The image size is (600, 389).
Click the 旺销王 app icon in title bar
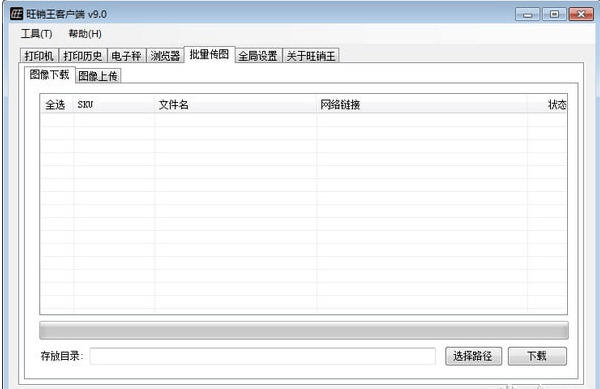click(x=16, y=14)
